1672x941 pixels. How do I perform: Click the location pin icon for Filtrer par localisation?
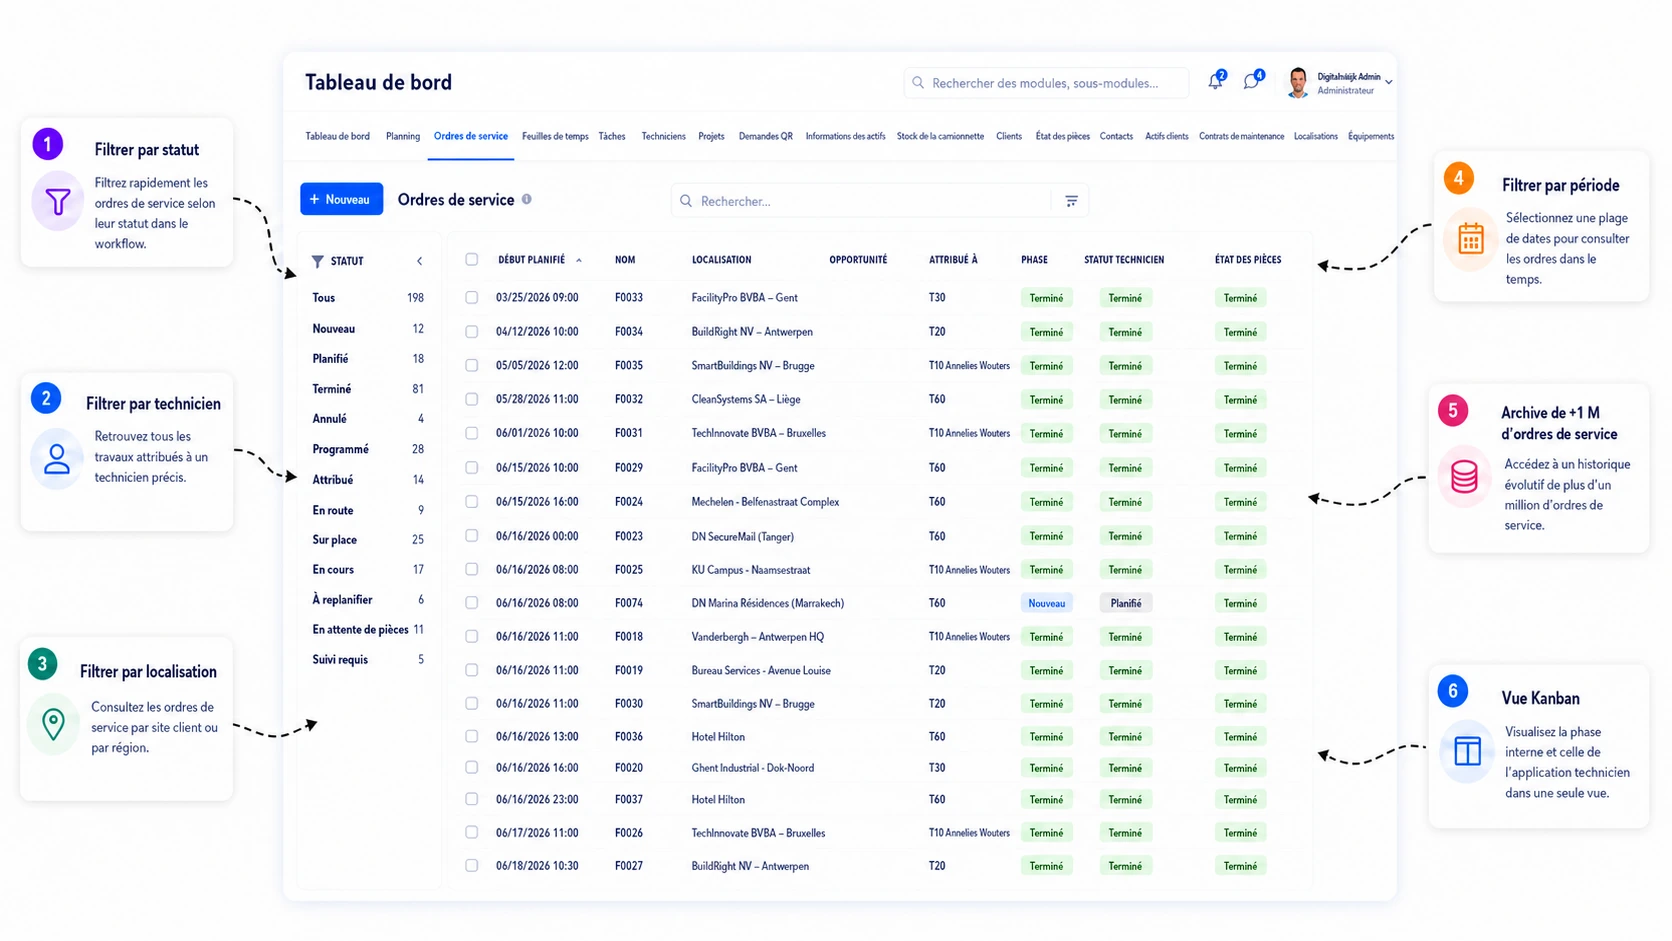click(x=54, y=723)
